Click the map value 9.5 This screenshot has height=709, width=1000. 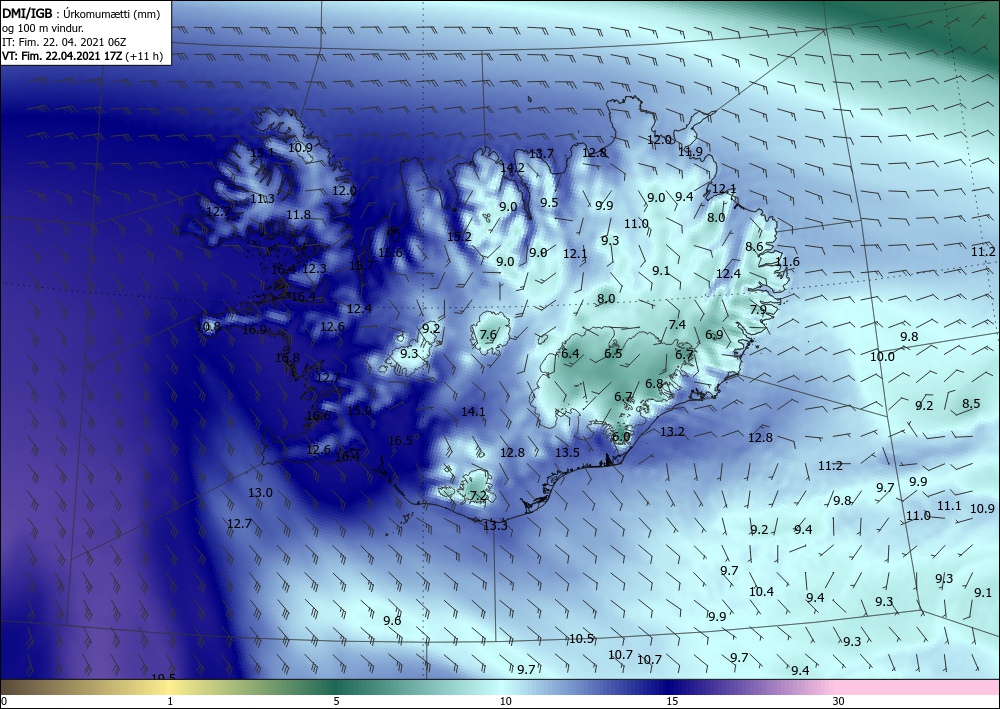549,203
